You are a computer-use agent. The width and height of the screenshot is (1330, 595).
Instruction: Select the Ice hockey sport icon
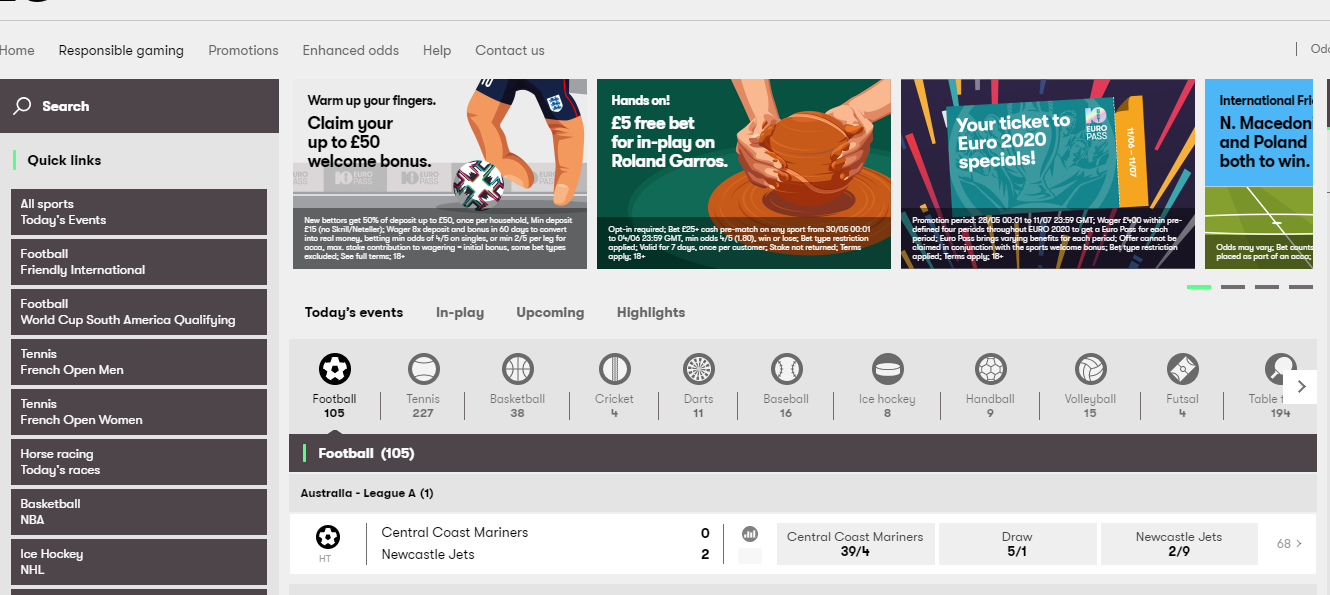pos(887,371)
